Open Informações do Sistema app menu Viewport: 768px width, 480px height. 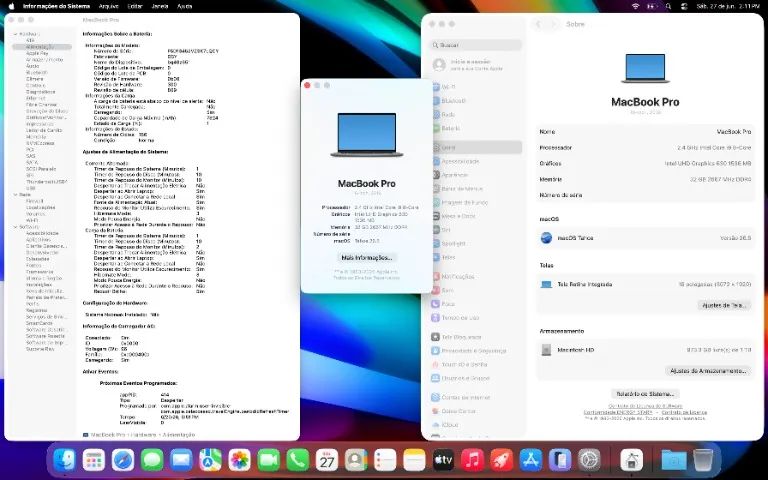coord(56,6)
